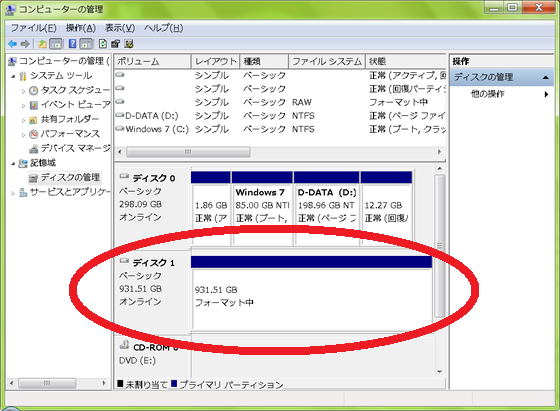Viewport: 560px width, 411px height.
Task: Open the 表示(V) menu
Action: (x=120, y=28)
